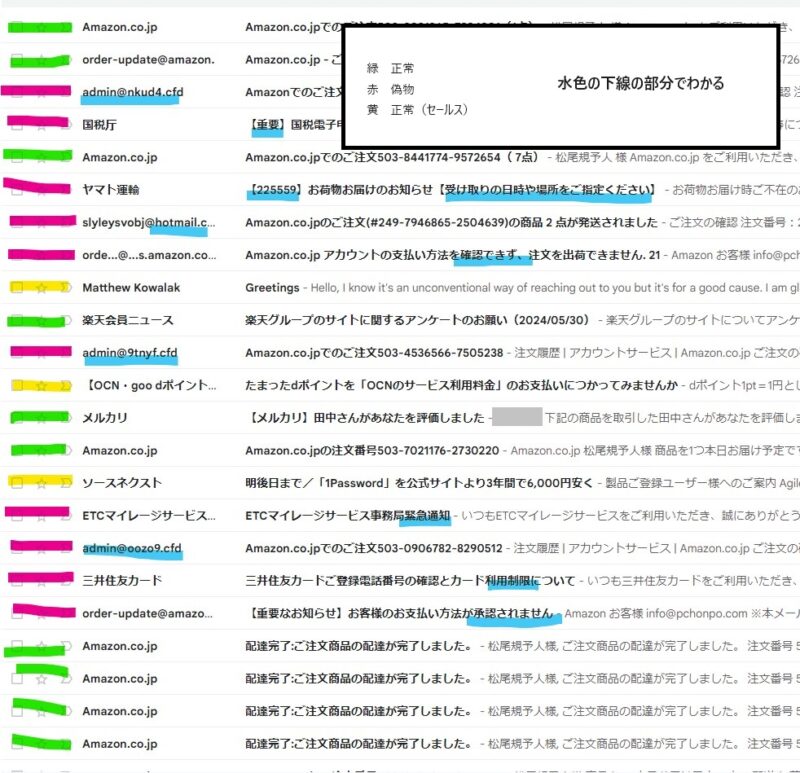Mark OCN goo dポイント email as important
This screenshot has height=773, width=800.
pyautogui.click(x=66, y=385)
